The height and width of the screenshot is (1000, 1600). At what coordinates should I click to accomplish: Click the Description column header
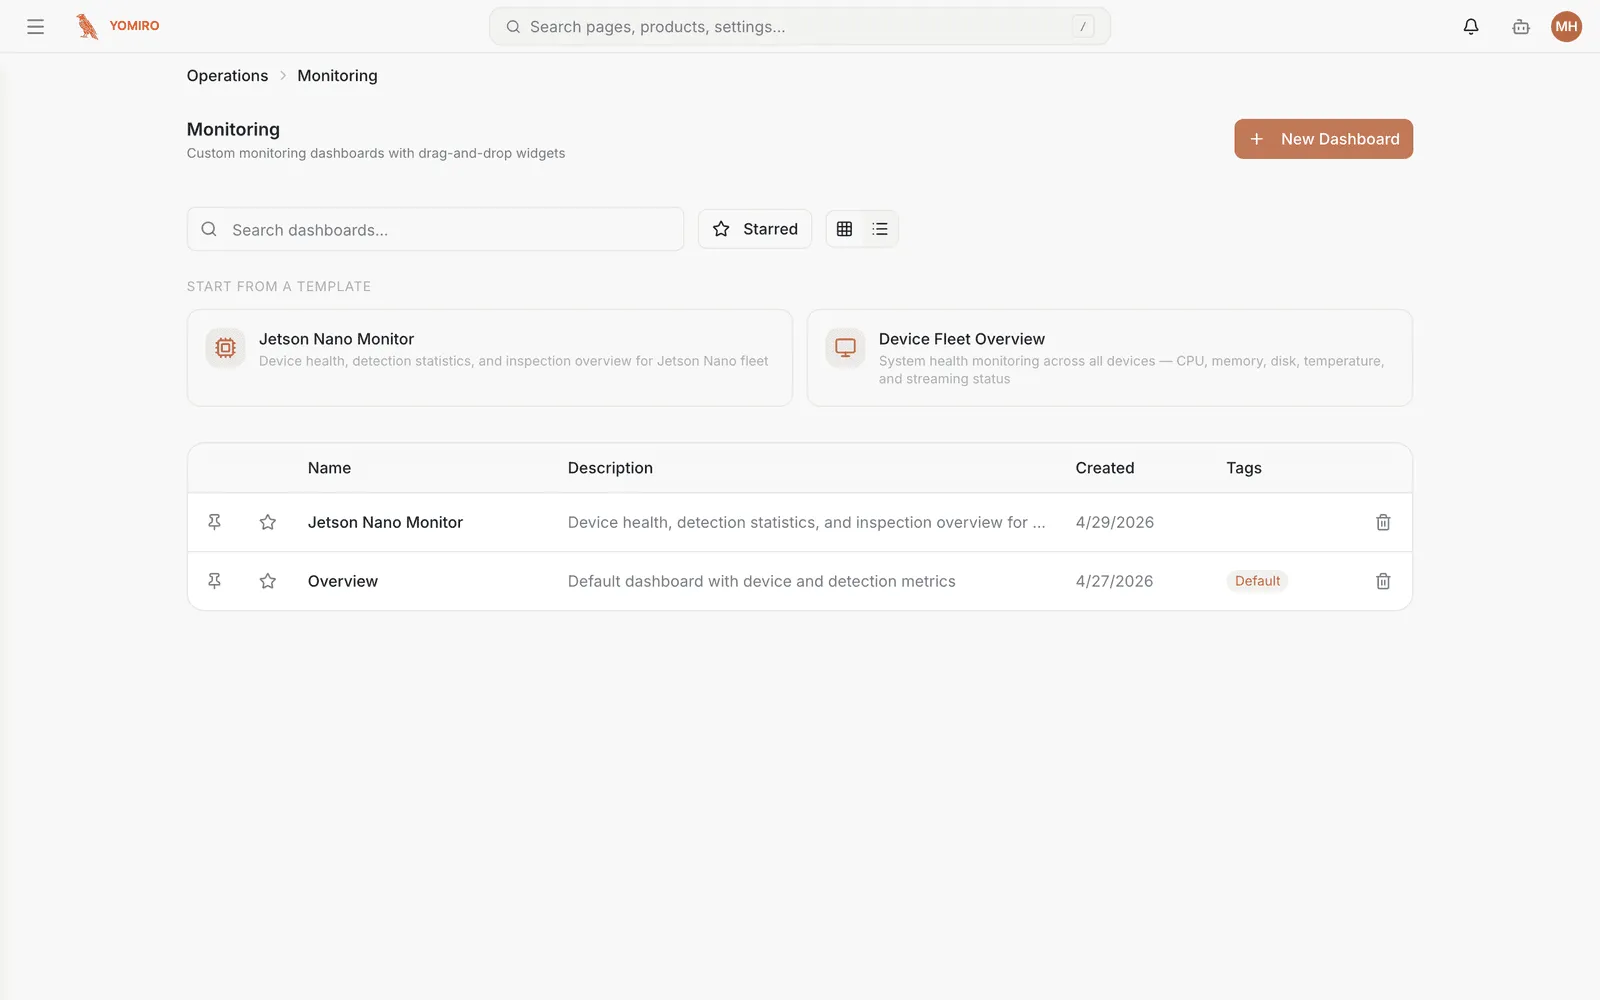click(x=610, y=468)
